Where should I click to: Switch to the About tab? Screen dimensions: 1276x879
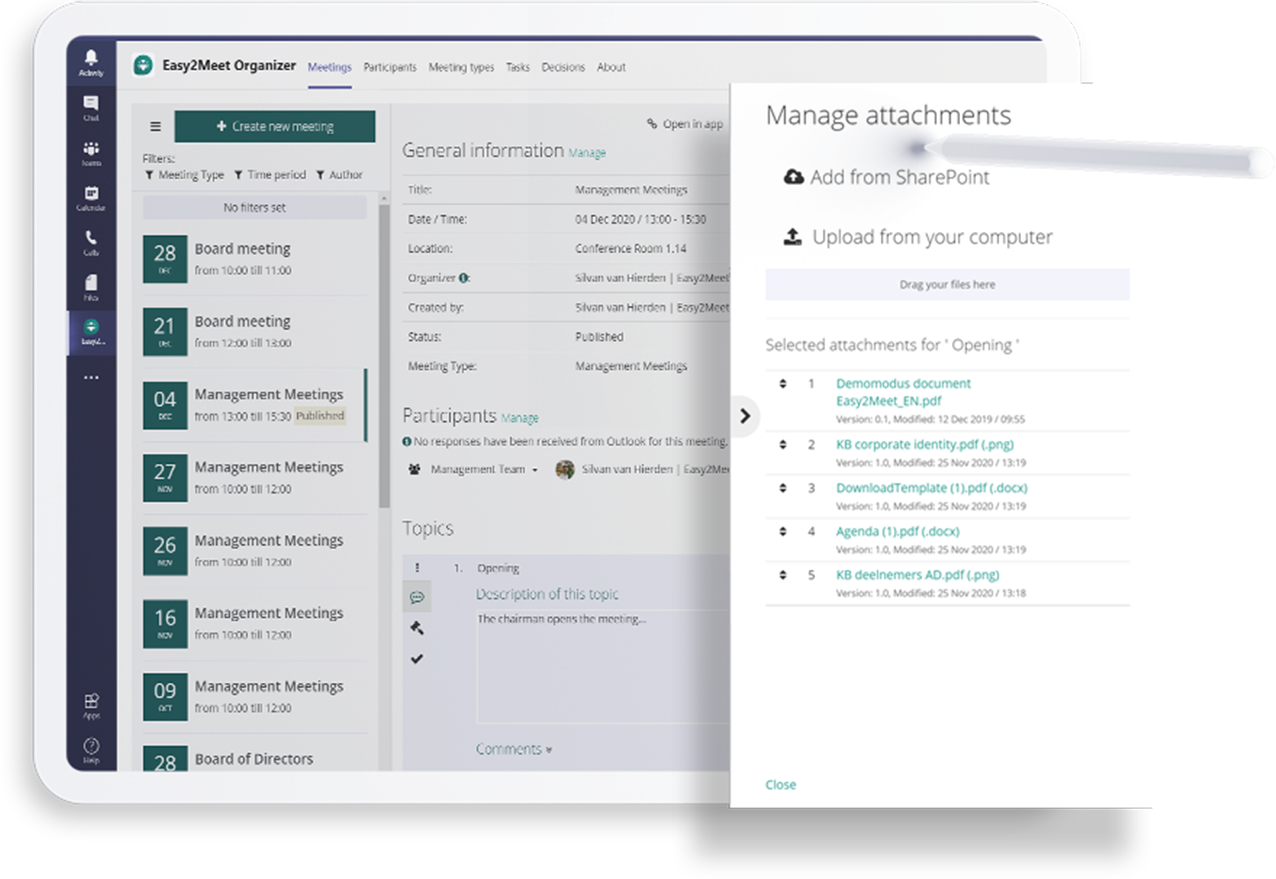click(611, 68)
